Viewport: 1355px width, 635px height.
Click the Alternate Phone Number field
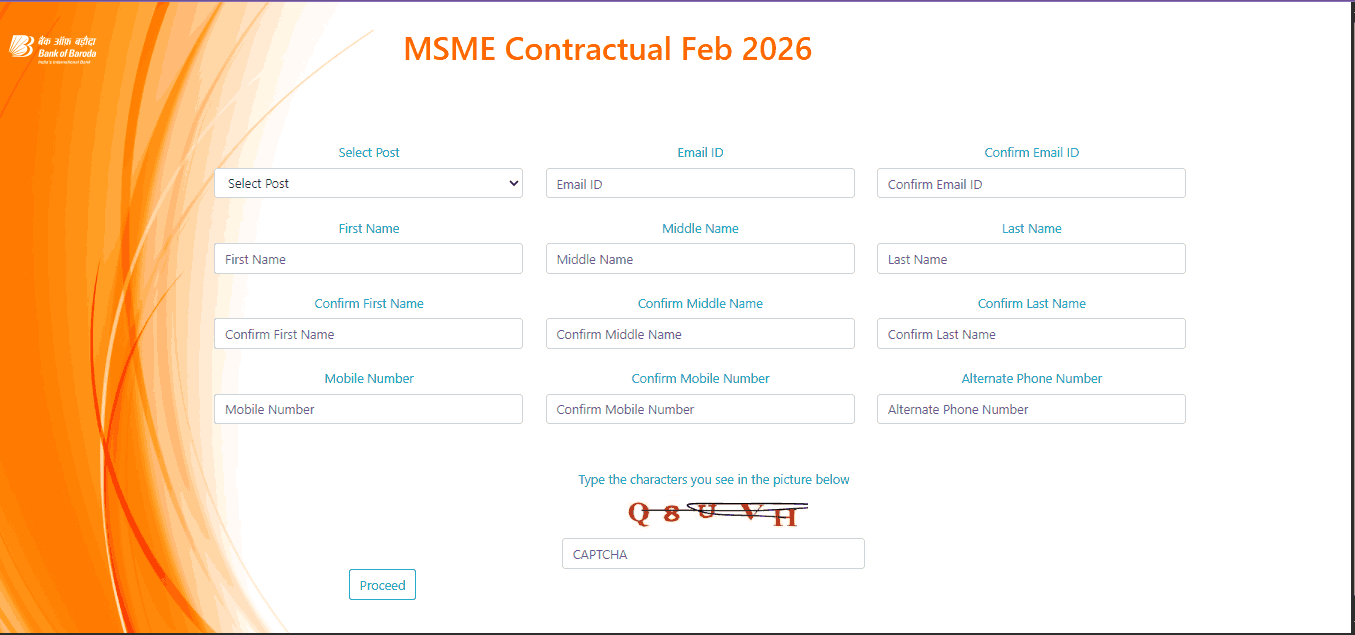[x=1031, y=408]
